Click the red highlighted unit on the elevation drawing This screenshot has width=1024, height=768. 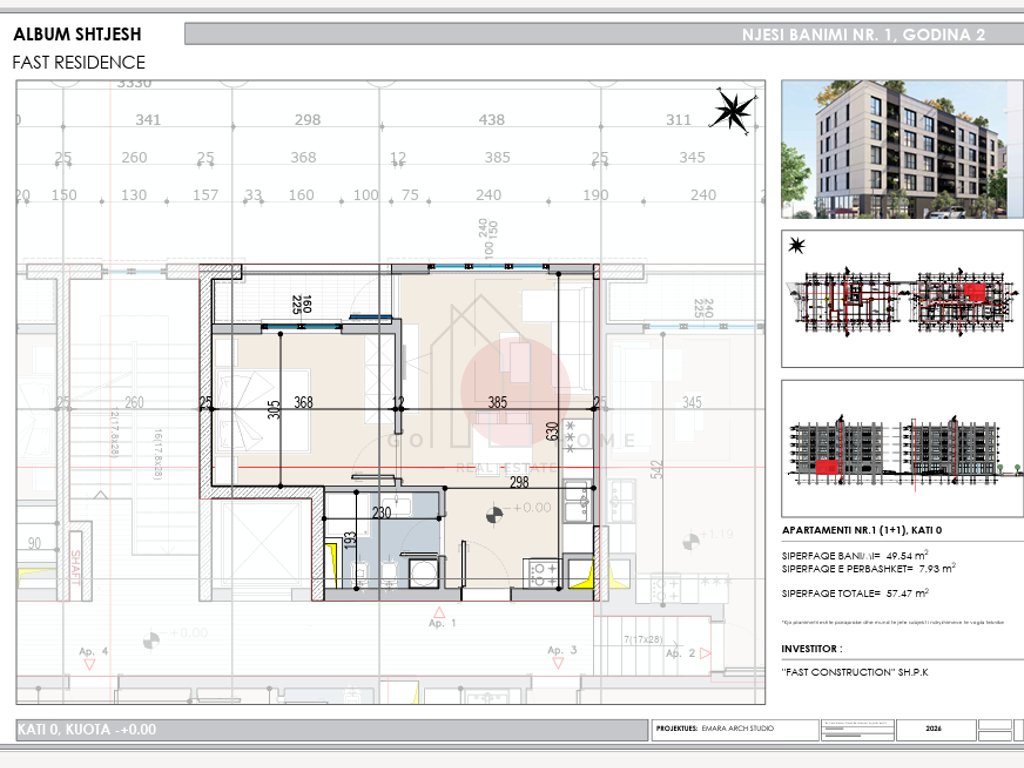[827, 467]
